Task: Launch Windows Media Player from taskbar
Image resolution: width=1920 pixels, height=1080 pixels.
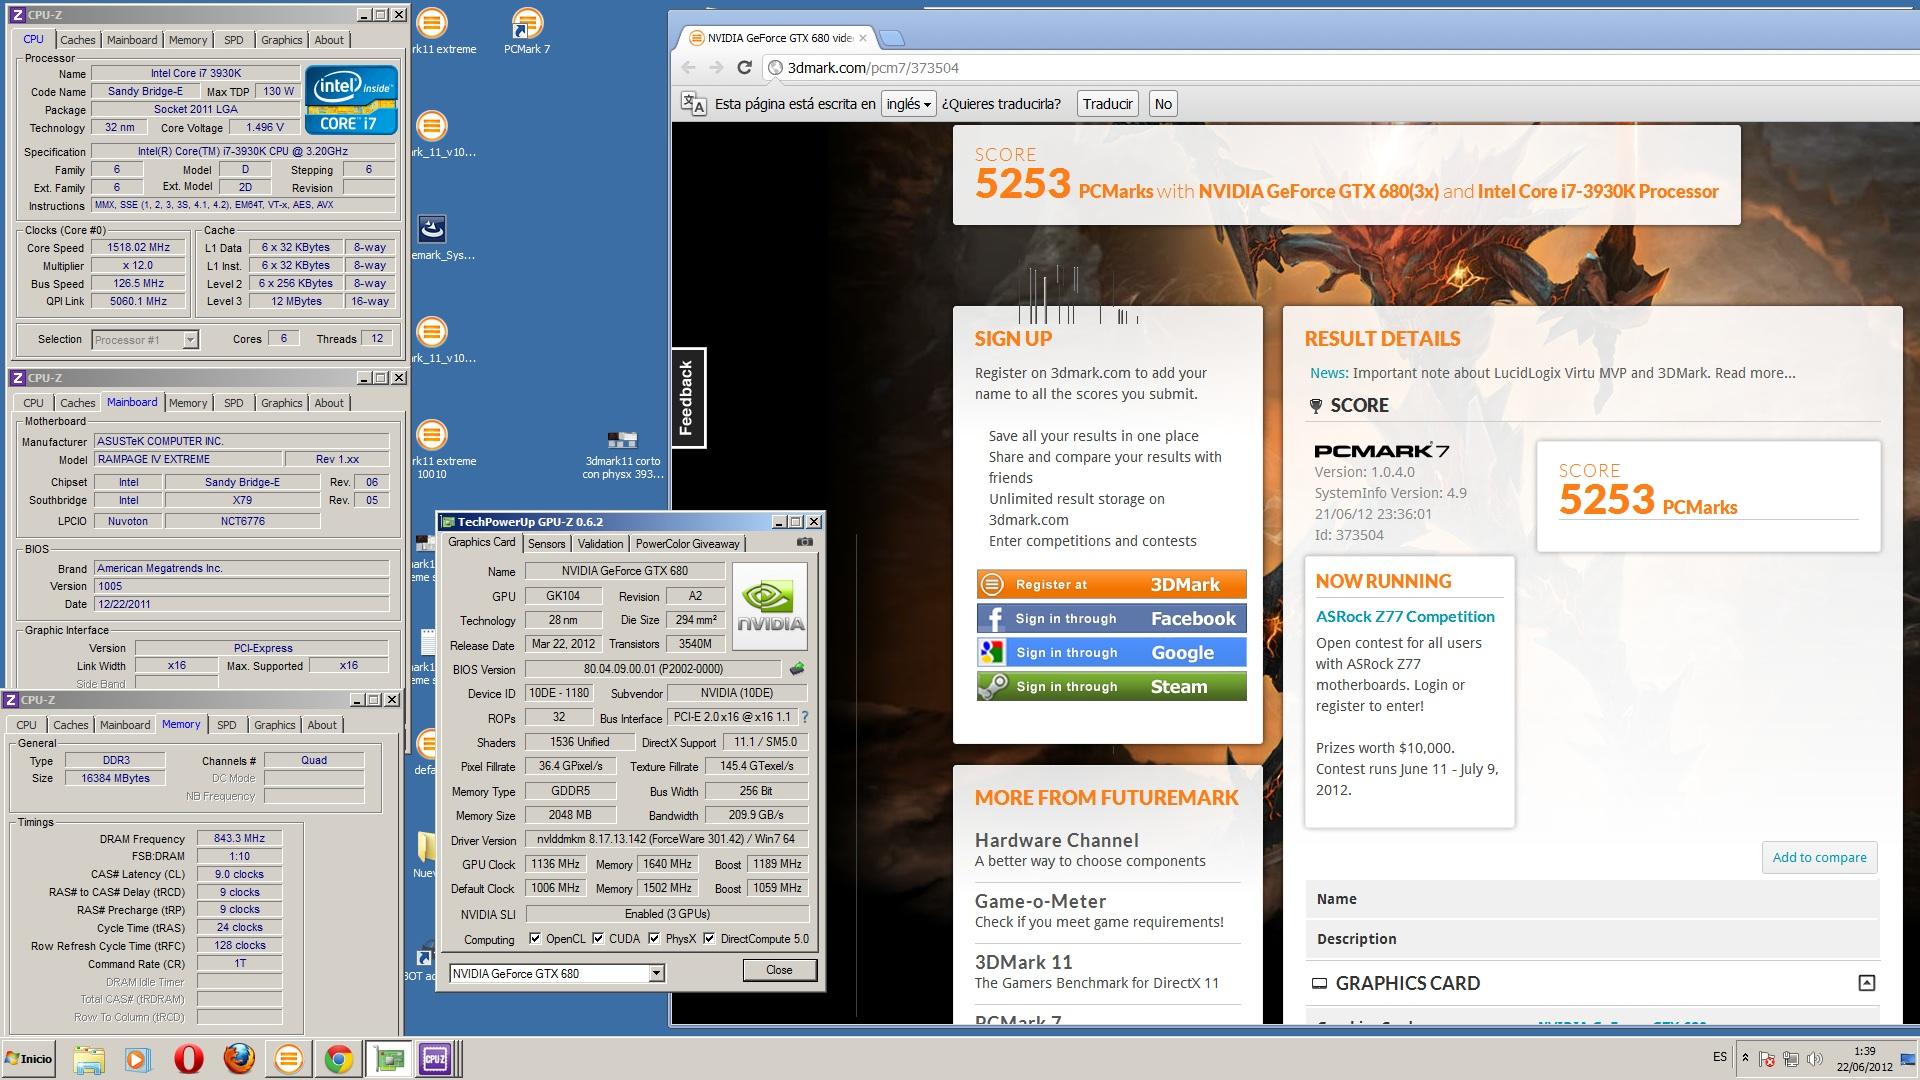Action: click(x=138, y=1059)
